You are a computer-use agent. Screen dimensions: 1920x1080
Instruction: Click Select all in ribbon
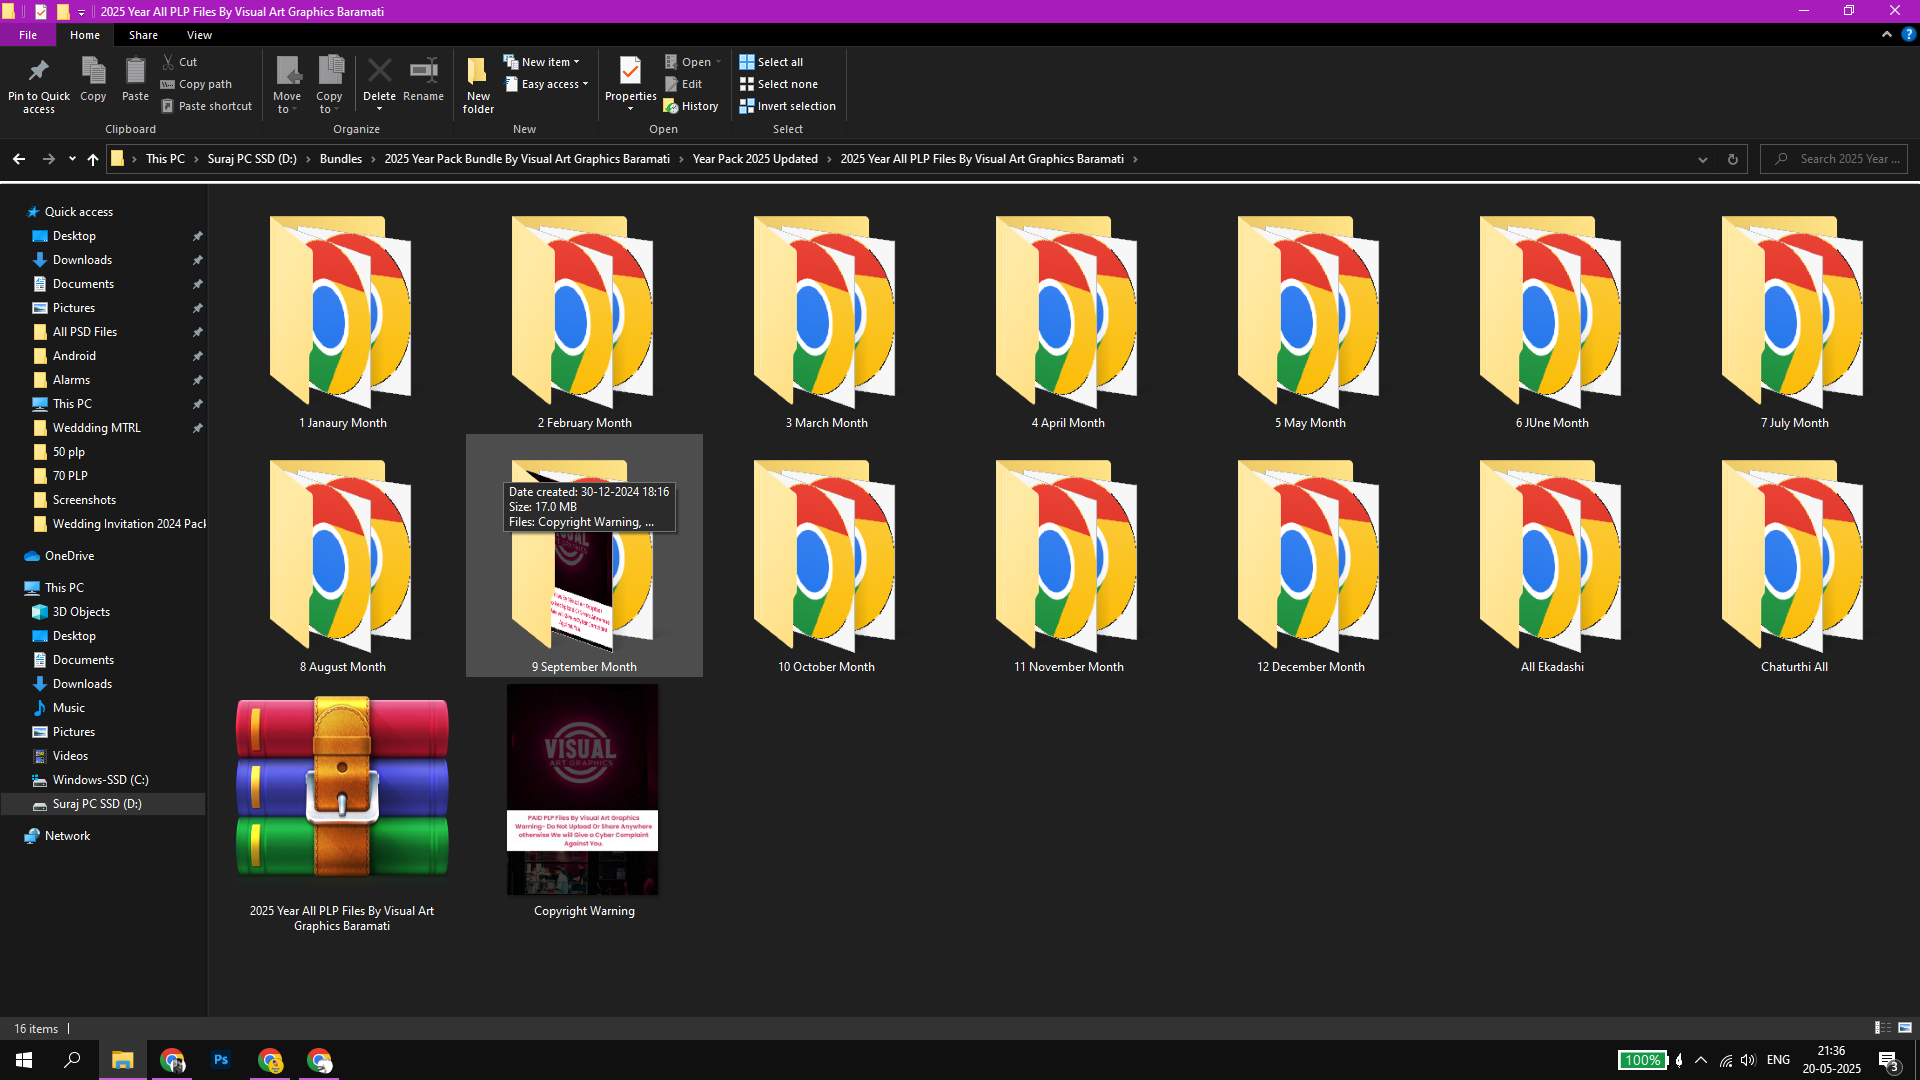click(x=771, y=62)
